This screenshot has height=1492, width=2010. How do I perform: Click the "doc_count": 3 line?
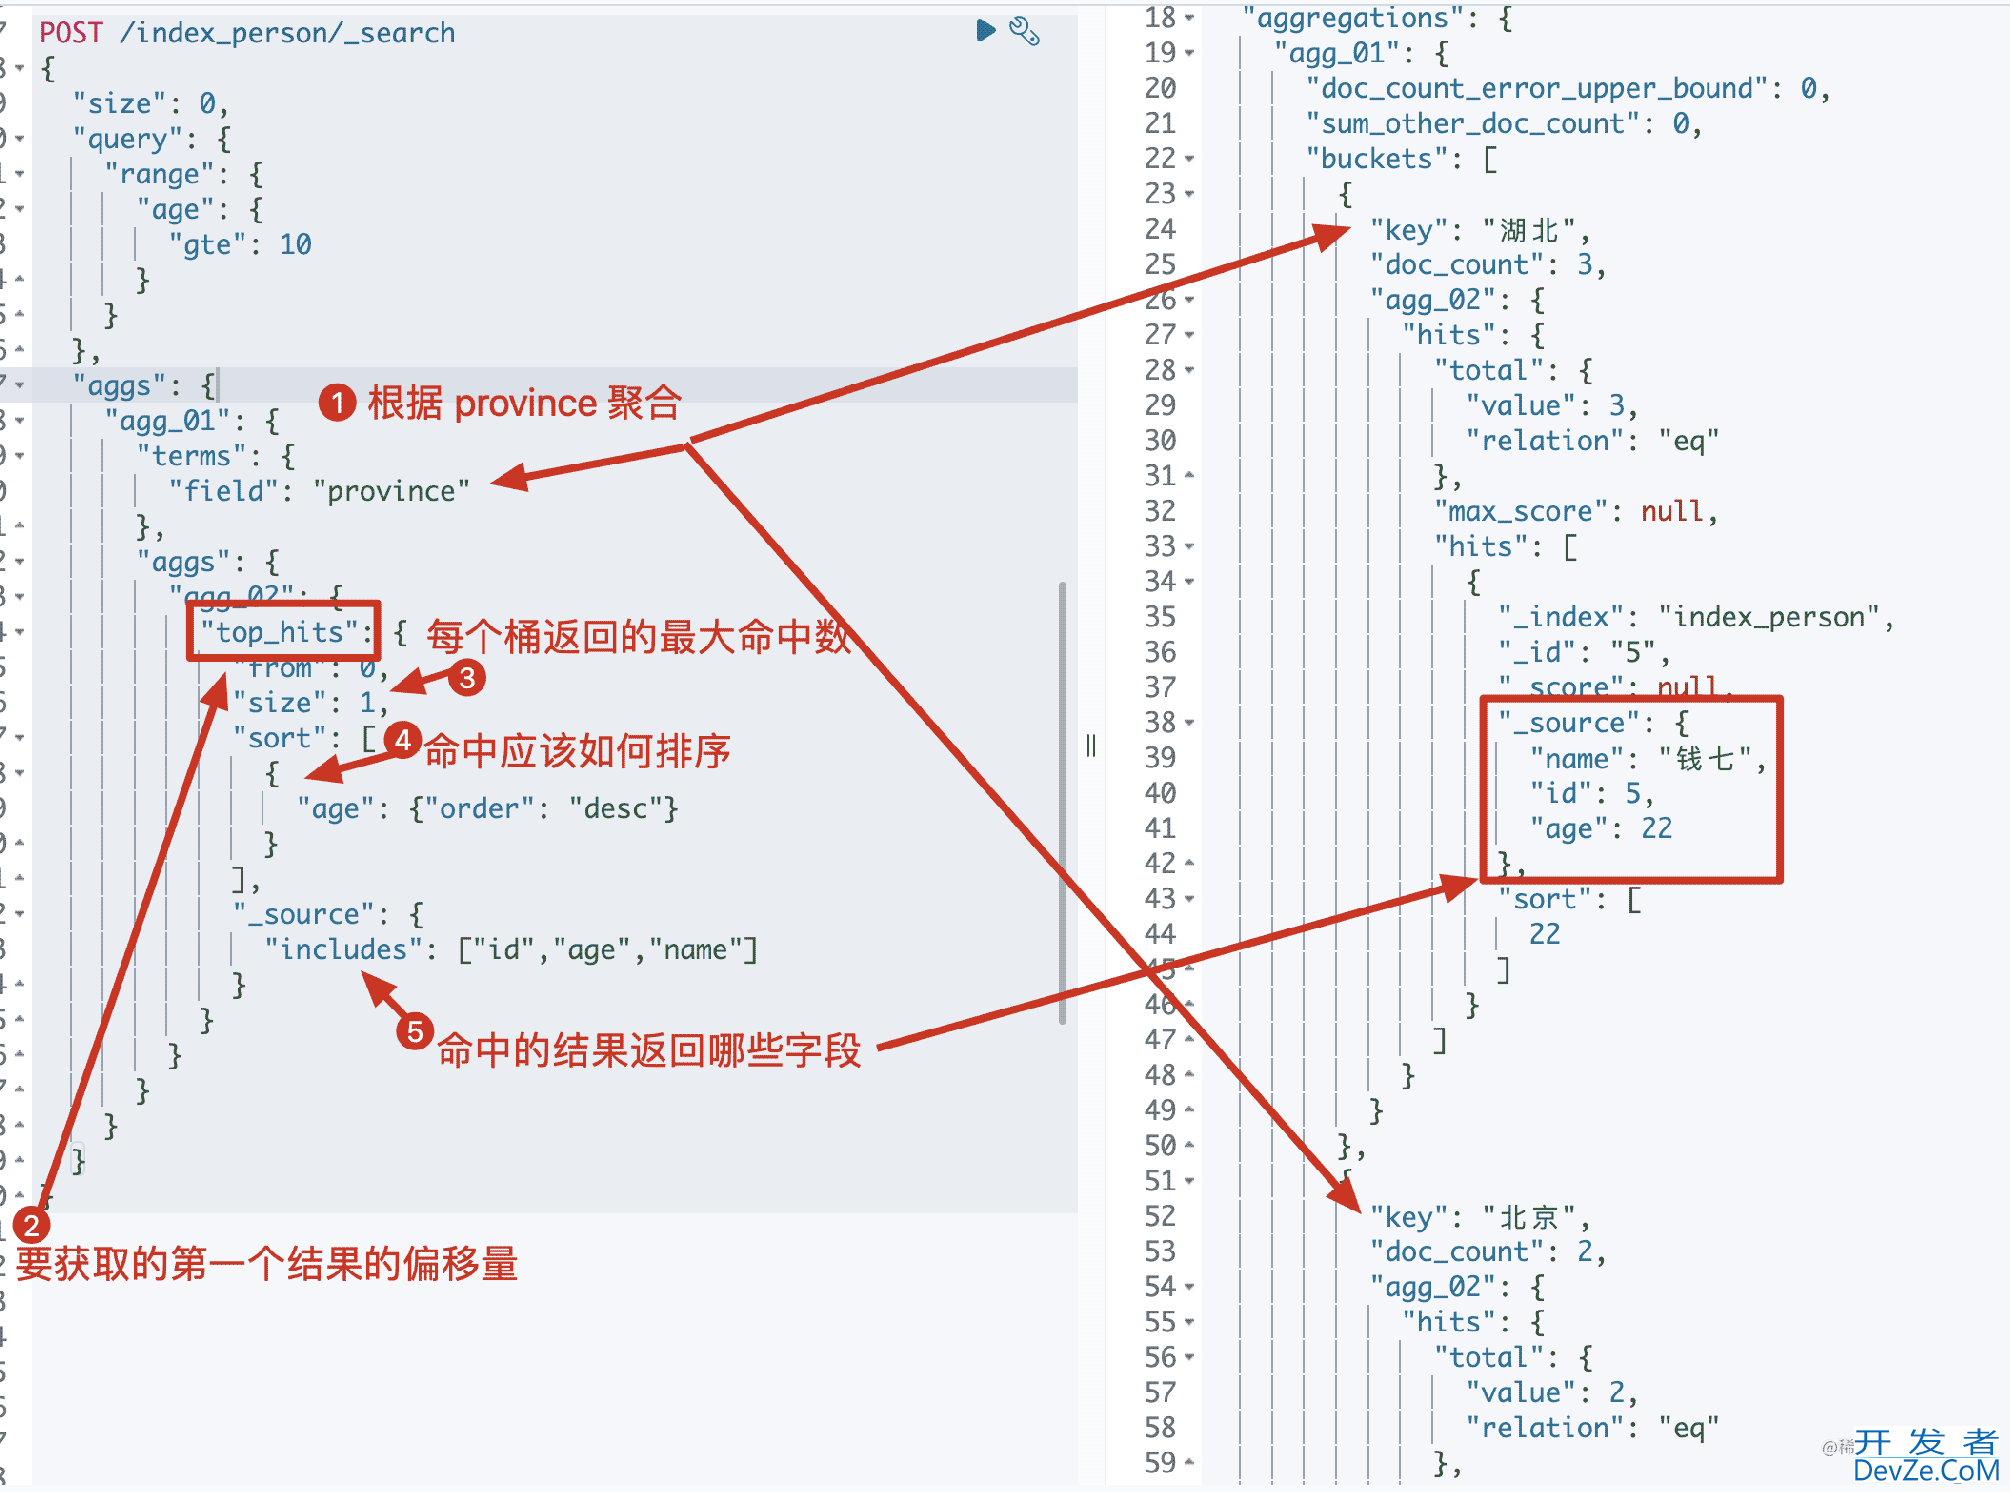point(1488,265)
